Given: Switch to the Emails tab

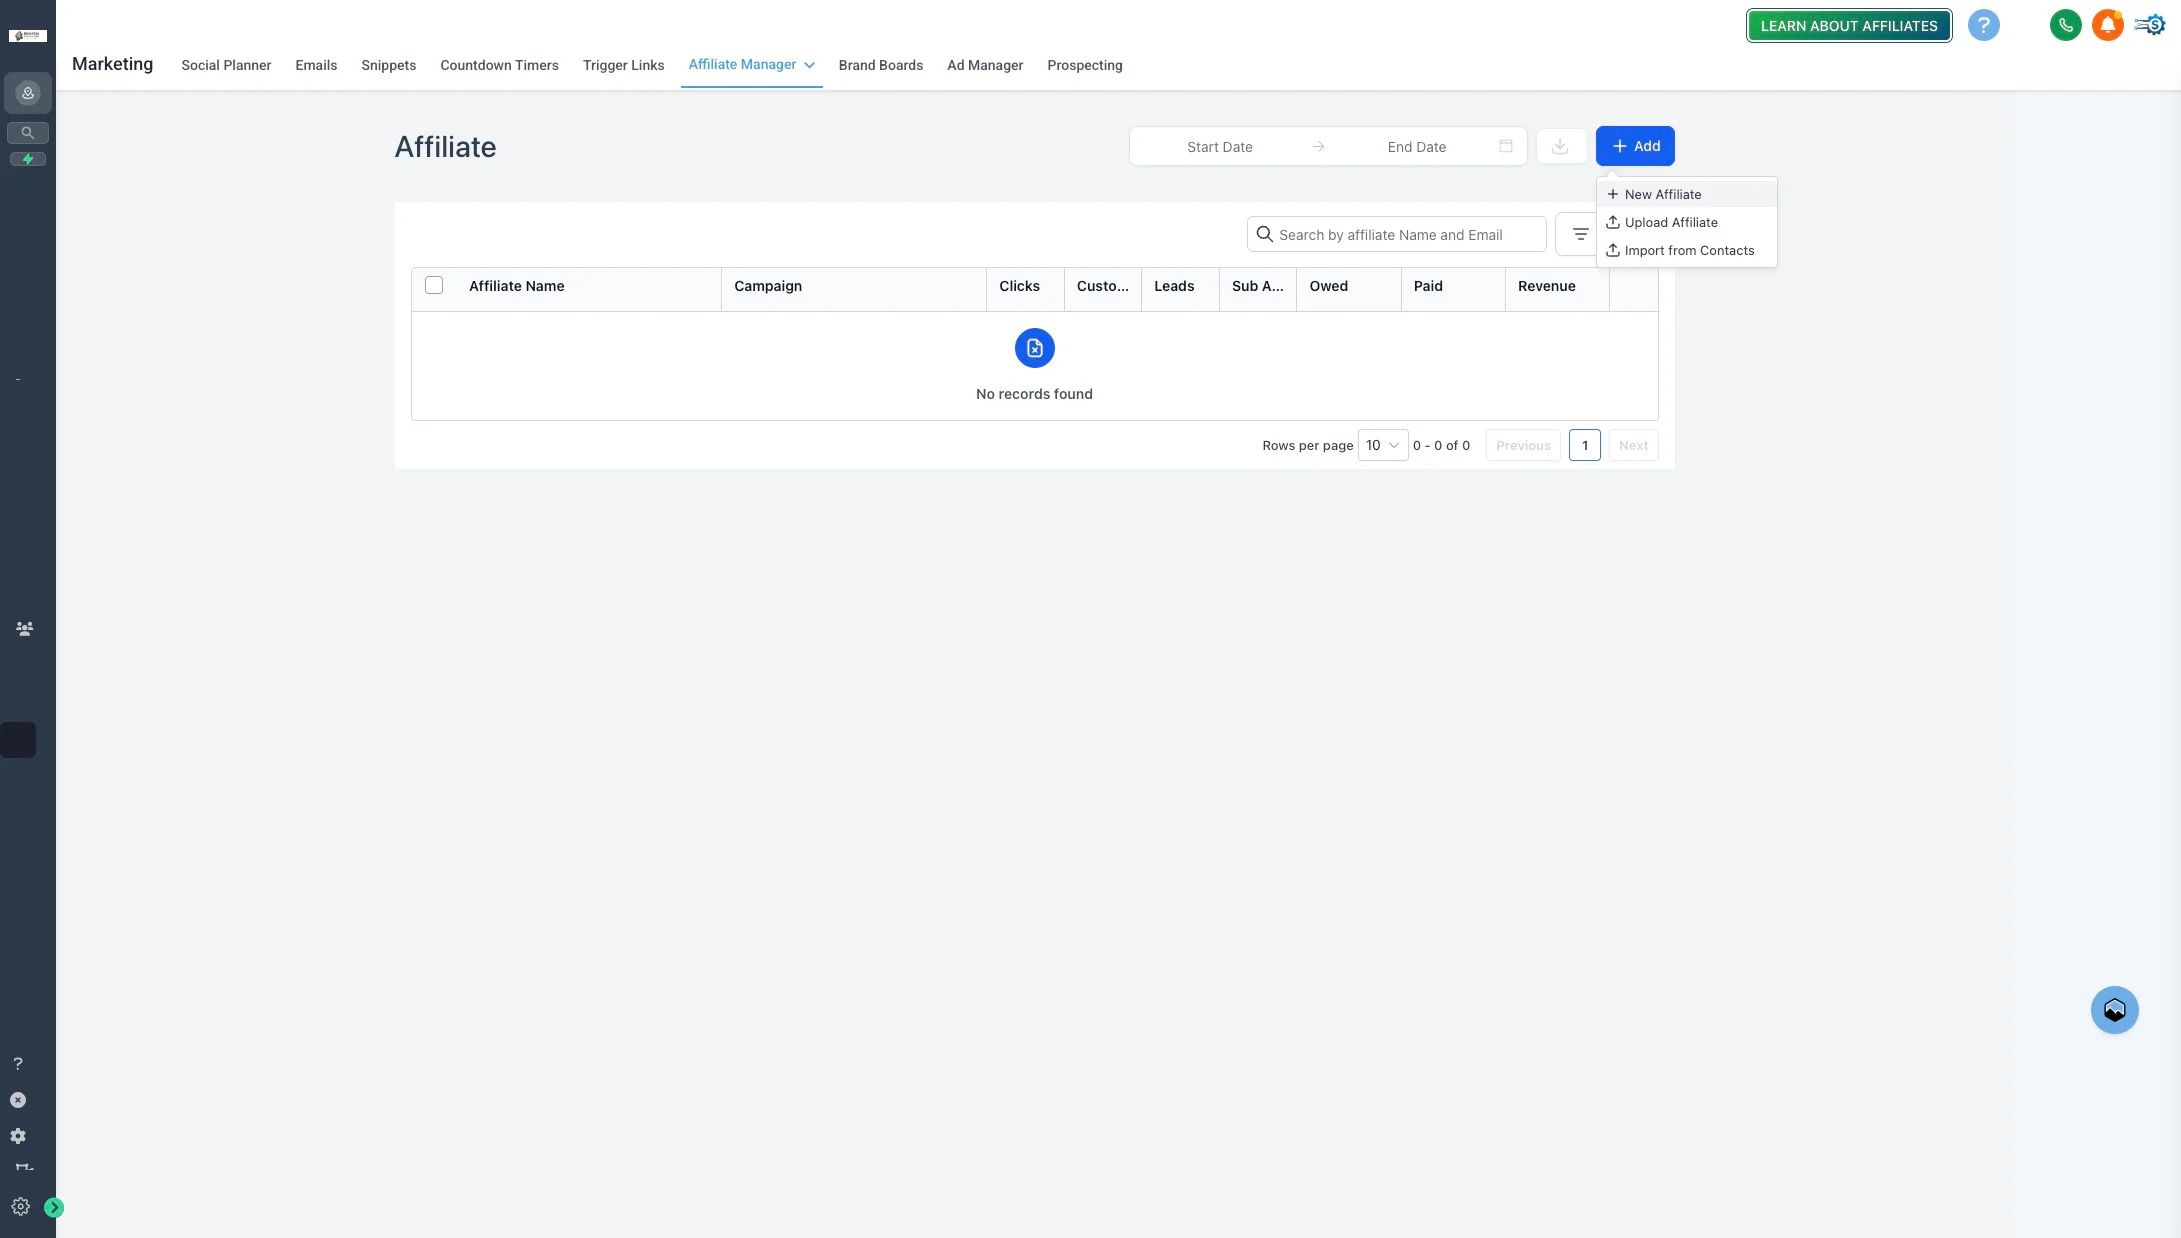Looking at the screenshot, I should tap(316, 65).
